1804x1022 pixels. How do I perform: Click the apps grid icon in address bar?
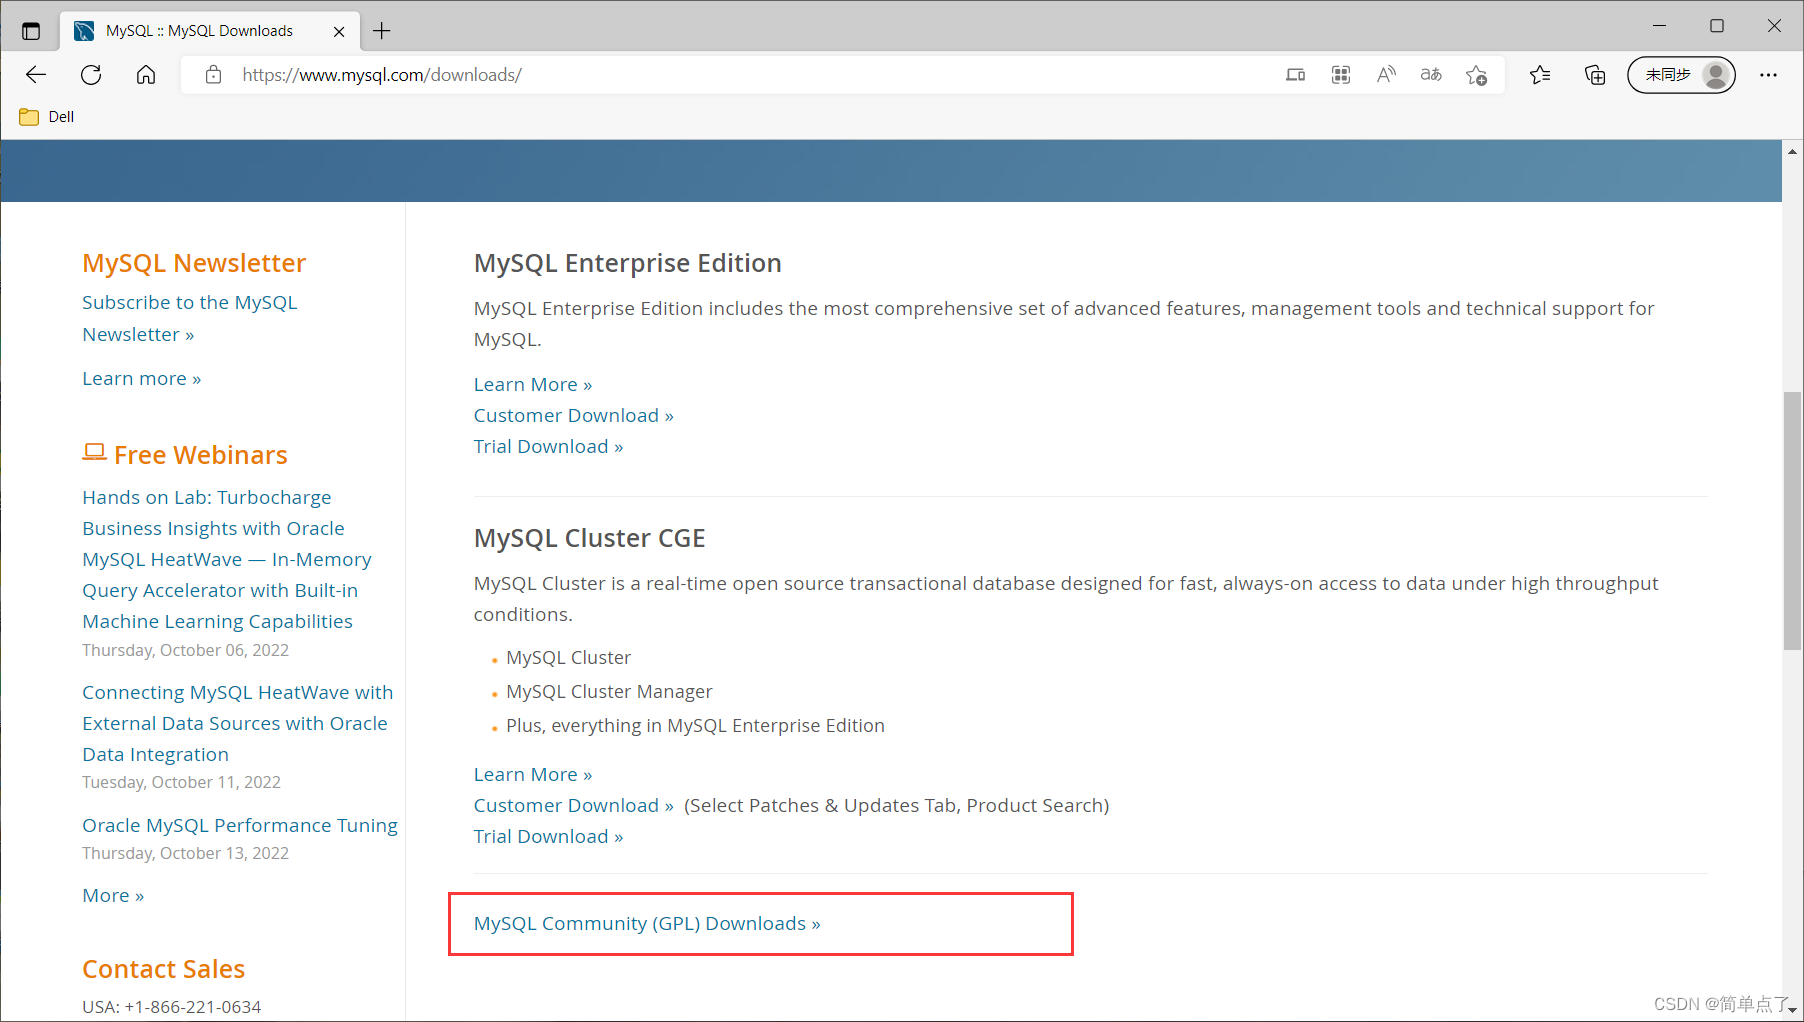[1341, 75]
